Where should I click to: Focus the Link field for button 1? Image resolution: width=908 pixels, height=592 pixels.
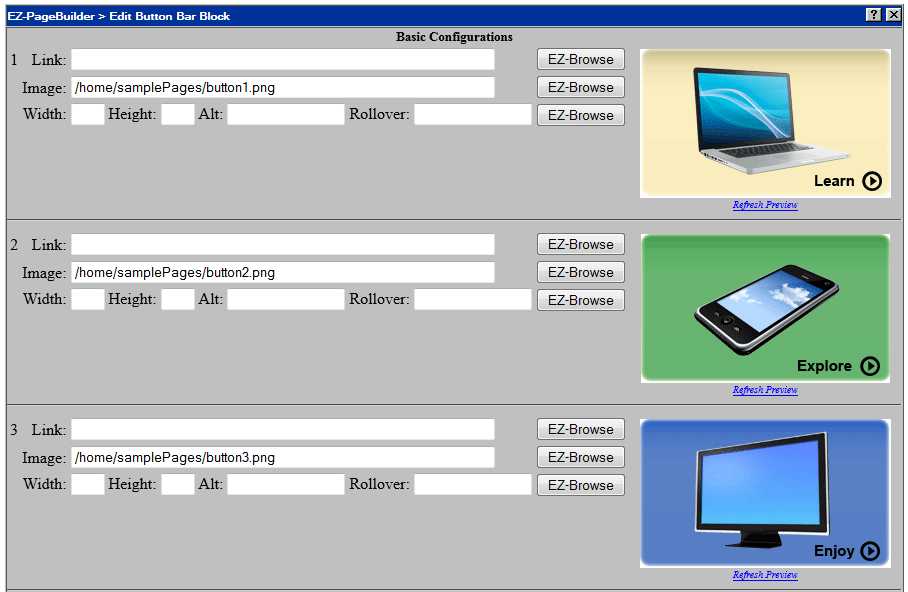pyautogui.click(x=283, y=60)
